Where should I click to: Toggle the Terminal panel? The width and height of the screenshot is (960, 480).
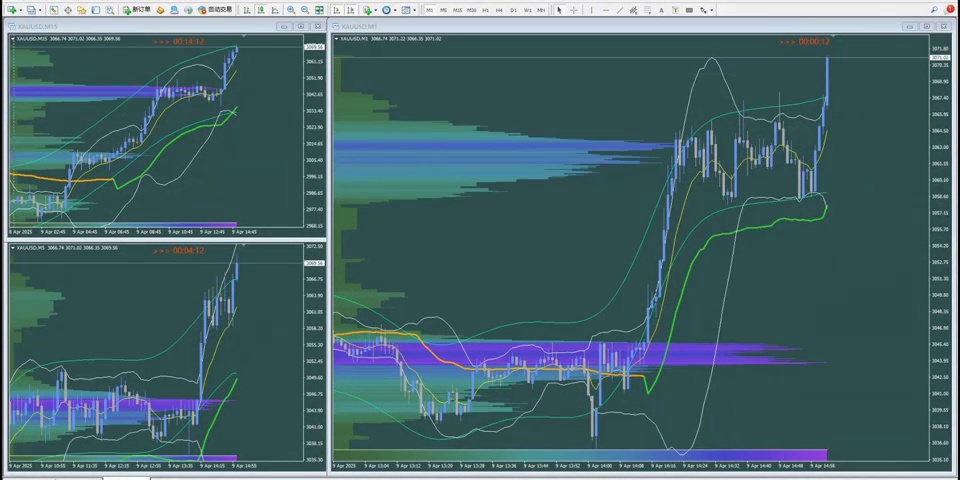(x=96, y=10)
